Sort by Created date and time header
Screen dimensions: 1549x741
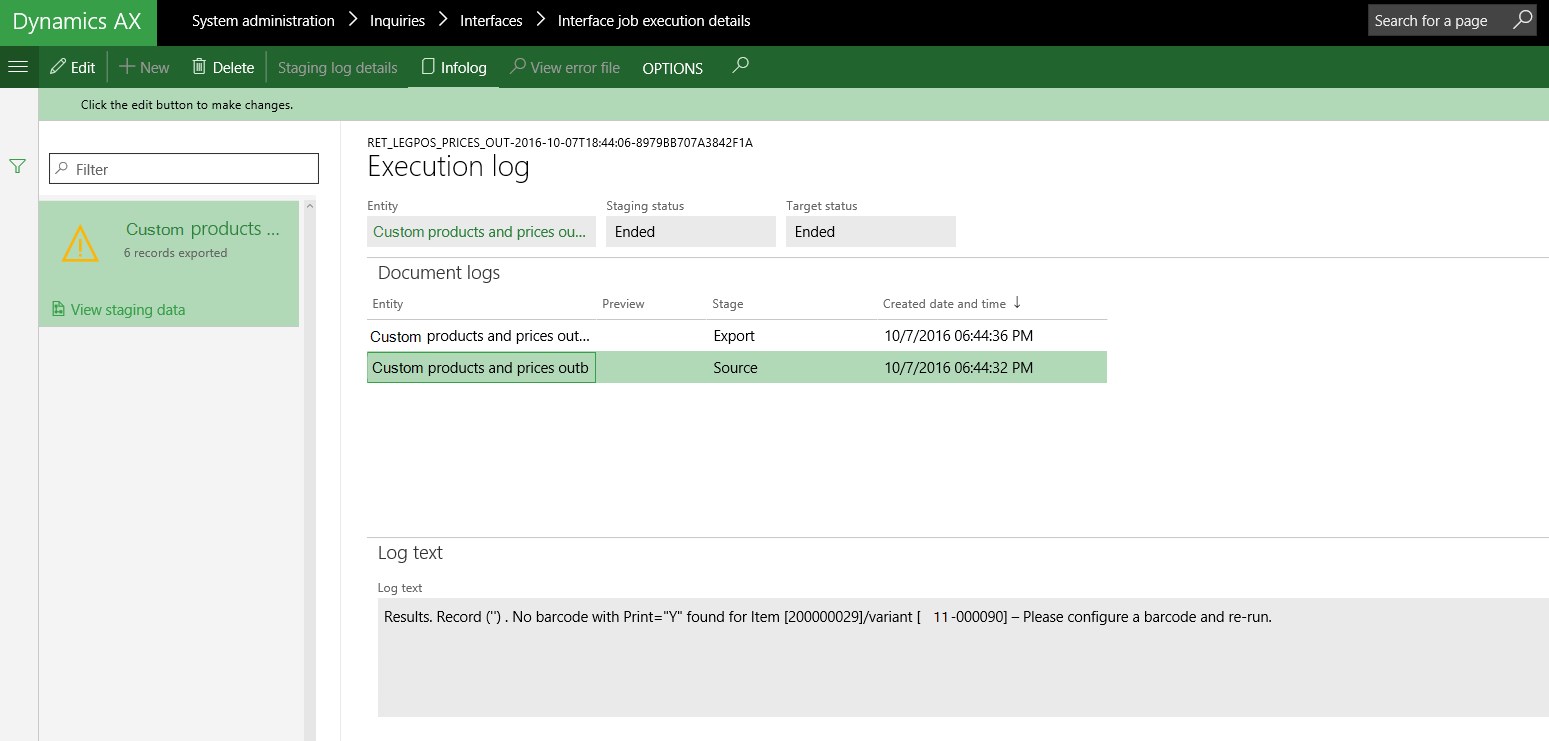952,303
